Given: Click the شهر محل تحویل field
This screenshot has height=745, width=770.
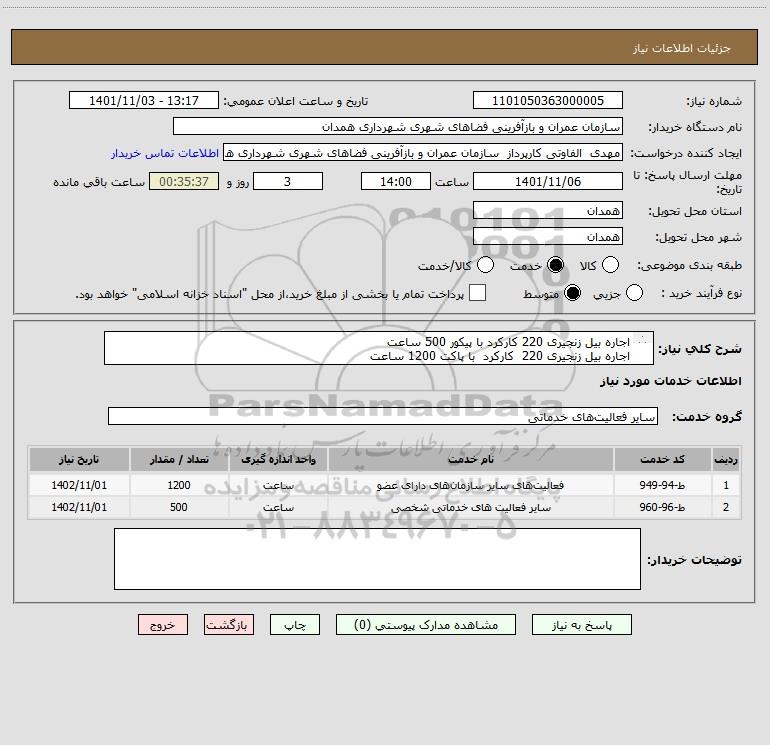Looking at the screenshot, I should point(548,237).
